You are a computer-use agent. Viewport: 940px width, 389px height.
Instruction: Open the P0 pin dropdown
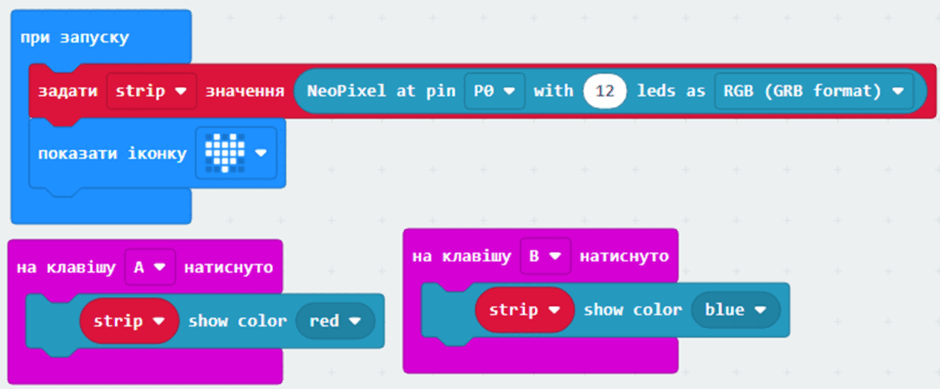tap(495, 92)
